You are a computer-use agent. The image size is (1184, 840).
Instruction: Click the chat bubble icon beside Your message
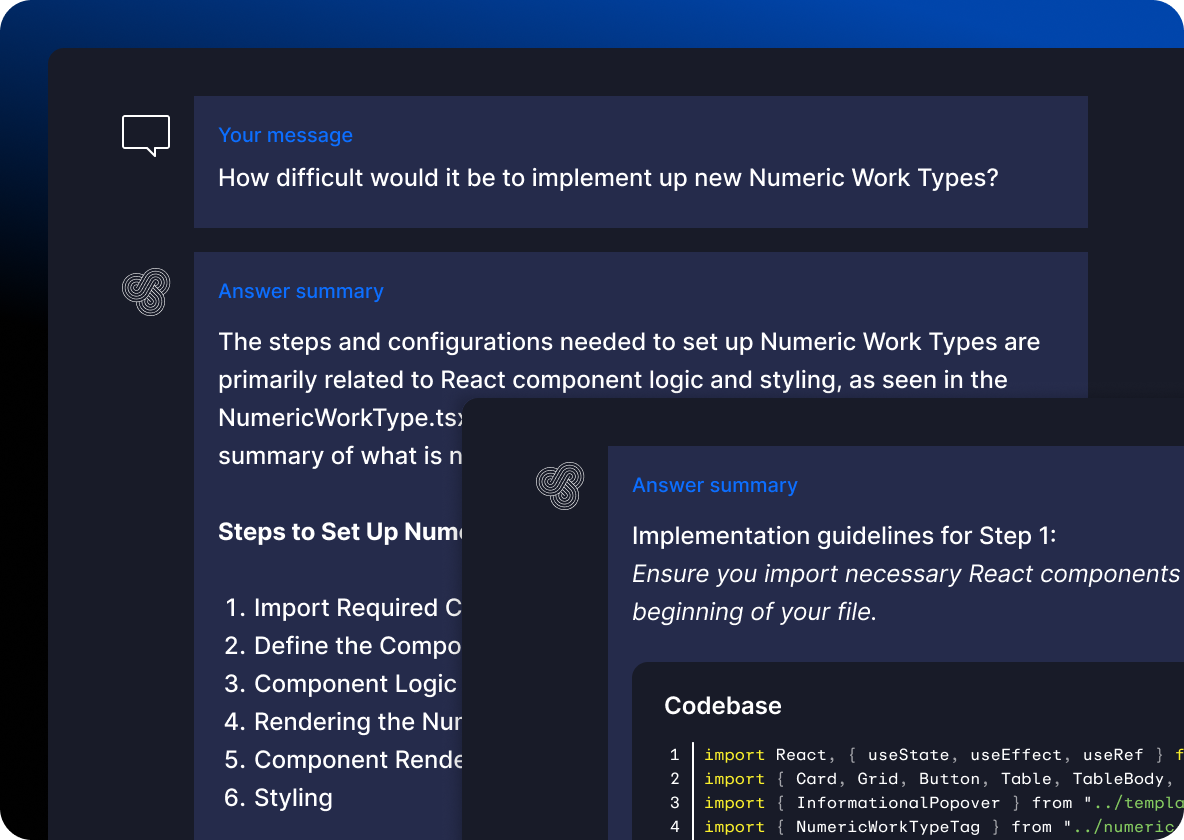coord(146,135)
